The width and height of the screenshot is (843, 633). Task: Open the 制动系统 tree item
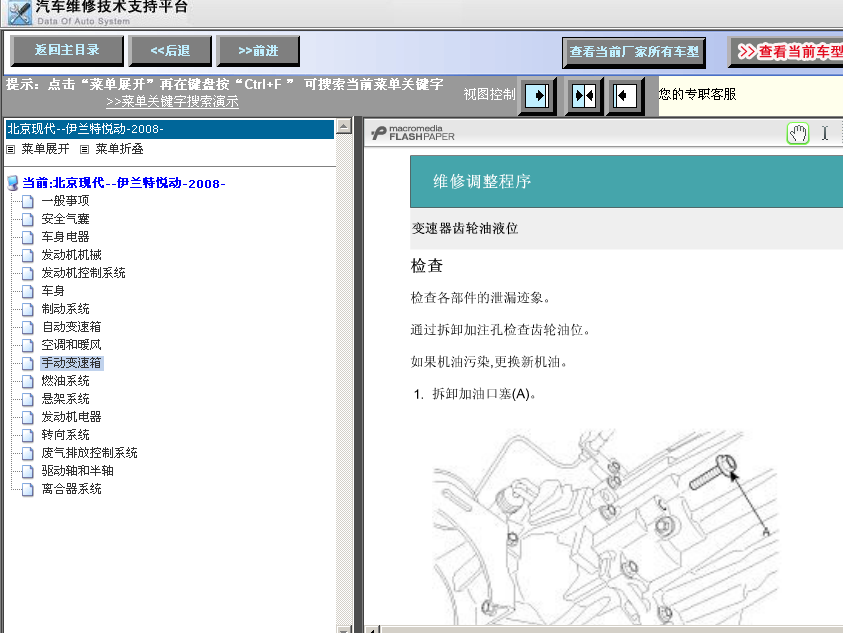[66, 309]
